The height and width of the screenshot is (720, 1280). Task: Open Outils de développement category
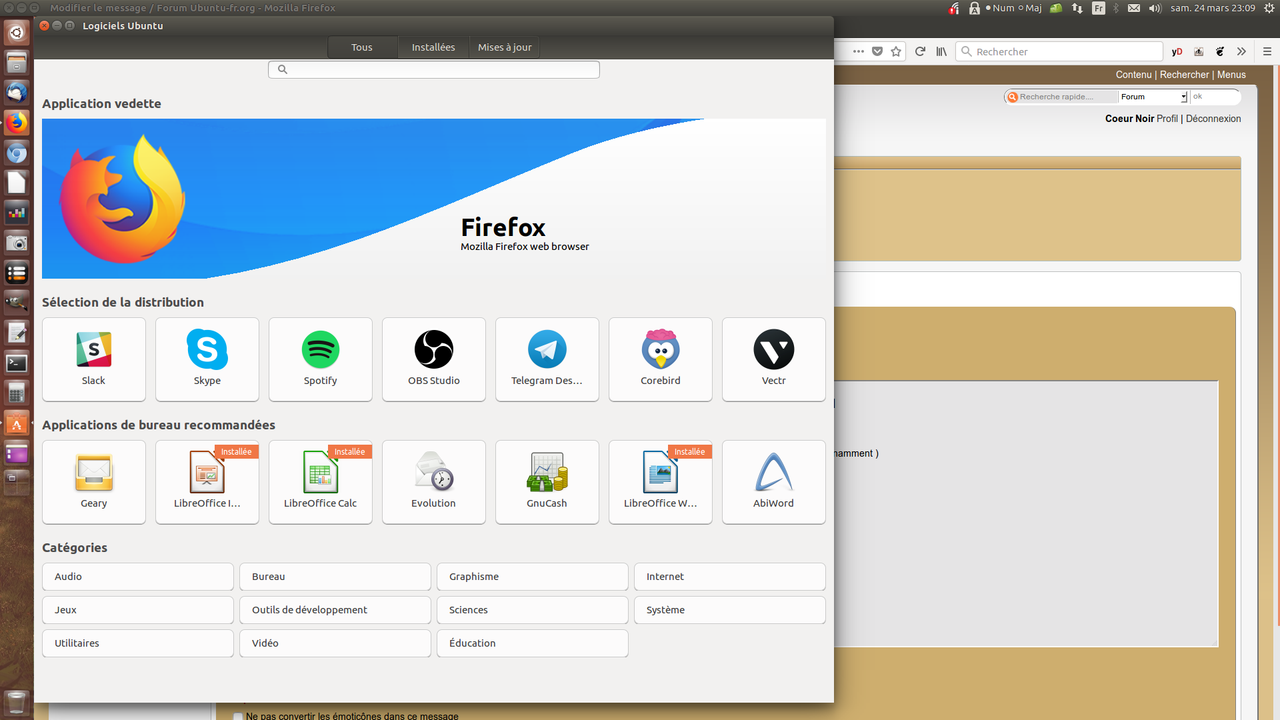pos(335,610)
